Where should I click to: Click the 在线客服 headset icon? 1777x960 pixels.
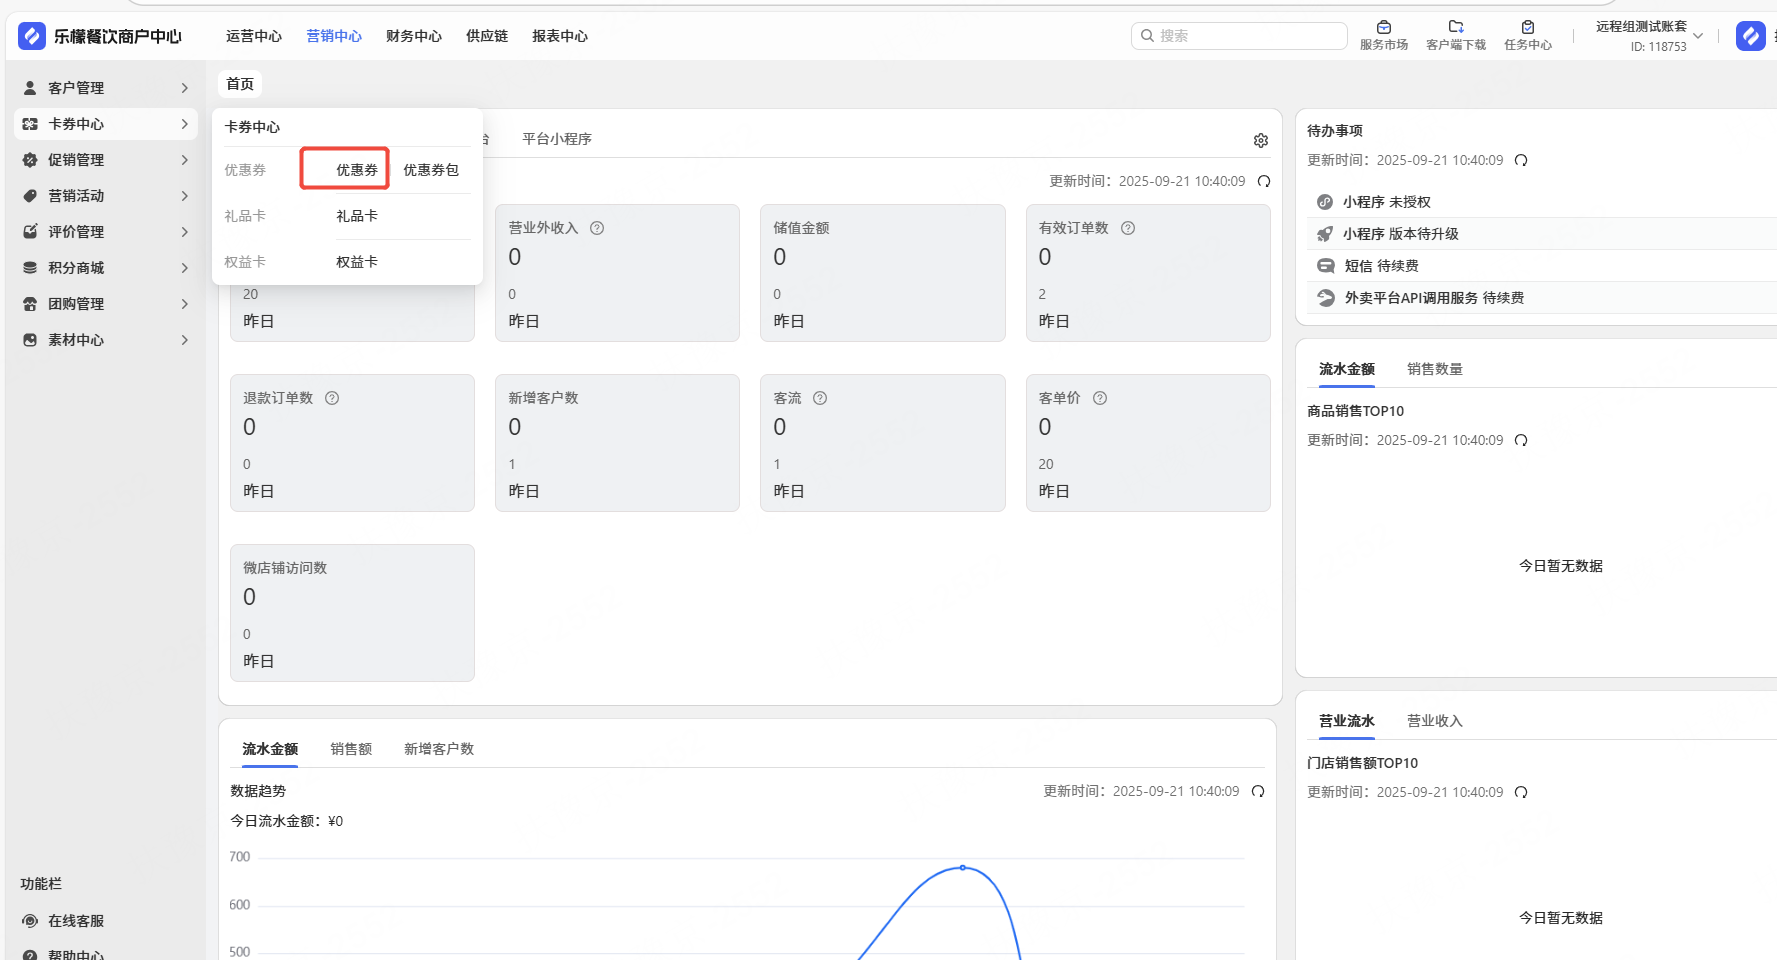pyautogui.click(x=30, y=921)
